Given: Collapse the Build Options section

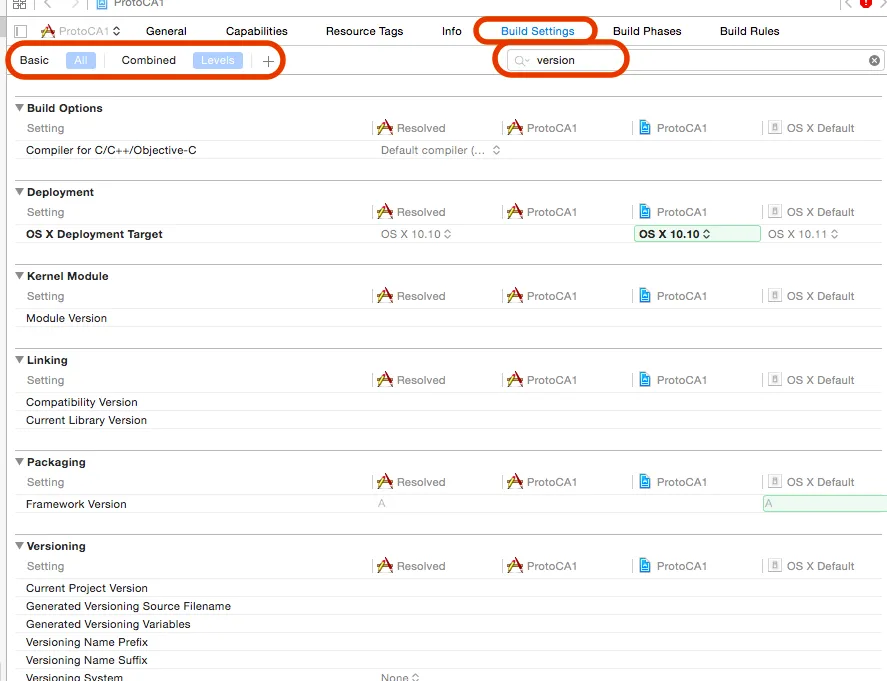Looking at the screenshot, I should coord(19,107).
